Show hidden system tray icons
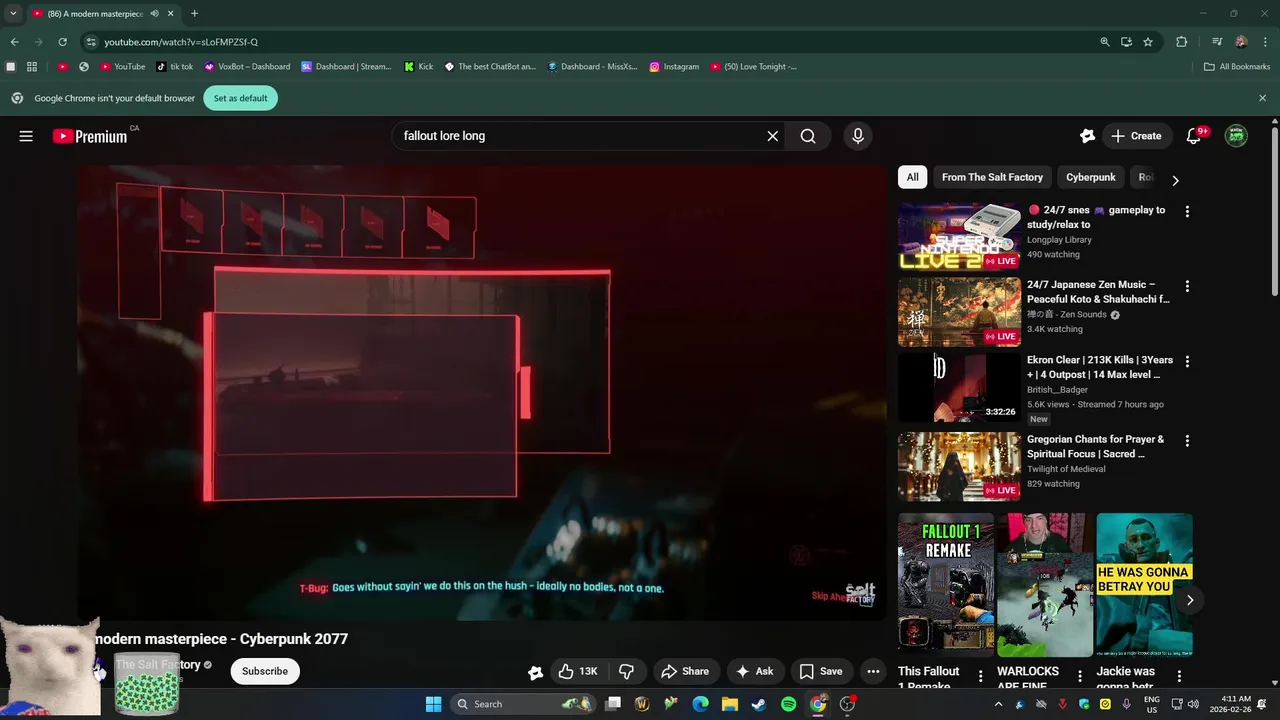This screenshot has height=720, width=1280. pyautogui.click(x=997, y=704)
